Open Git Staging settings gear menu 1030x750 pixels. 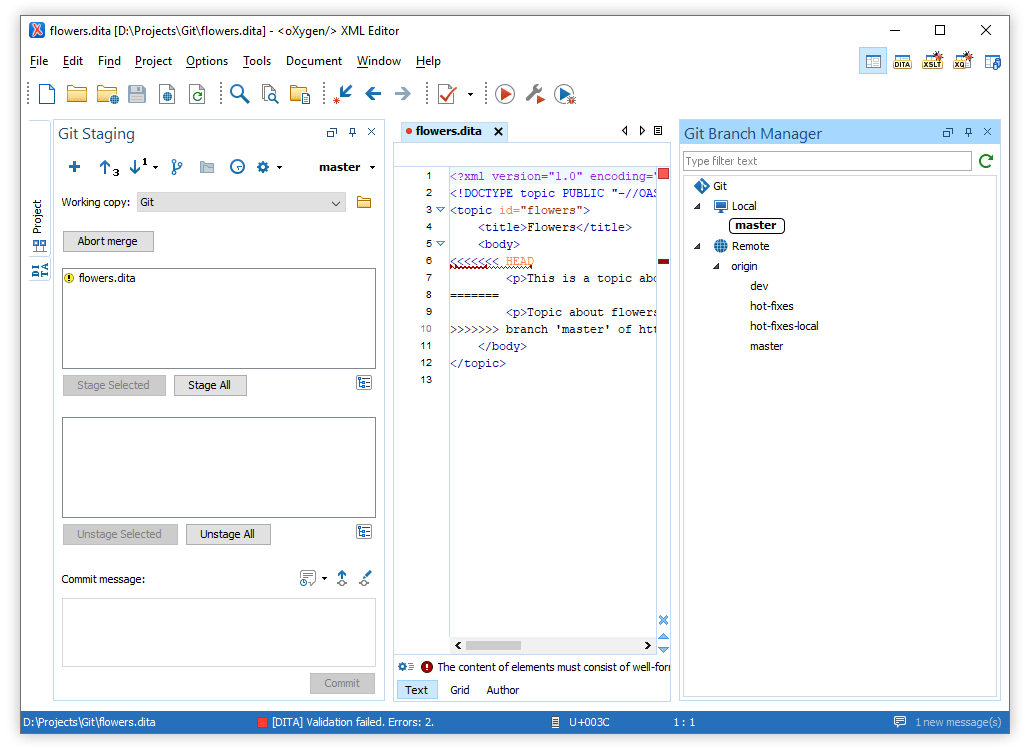pyautogui.click(x=269, y=167)
